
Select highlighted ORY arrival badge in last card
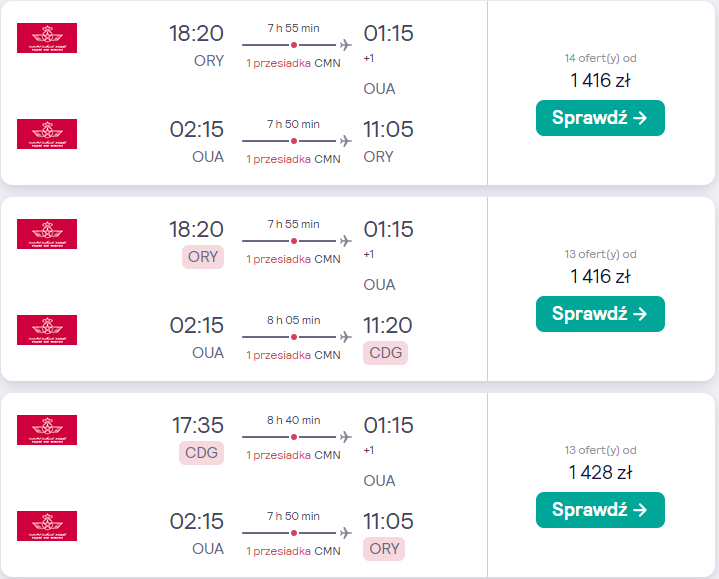coord(384,549)
